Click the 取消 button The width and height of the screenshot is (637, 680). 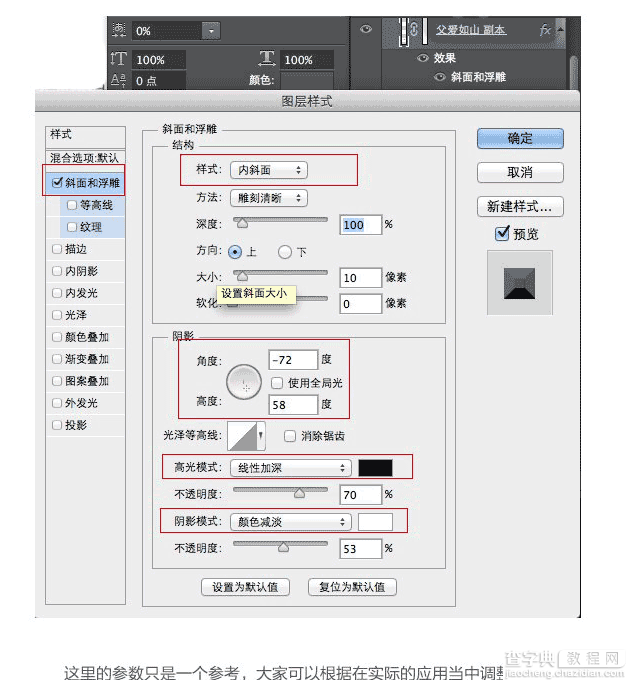tap(520, 173)
